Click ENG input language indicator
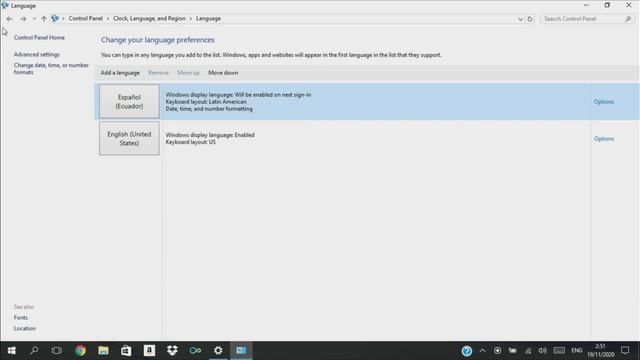Image resolution: width=640 pixels, height=360 pixels. pyautogui.click(x=577, y=351)
